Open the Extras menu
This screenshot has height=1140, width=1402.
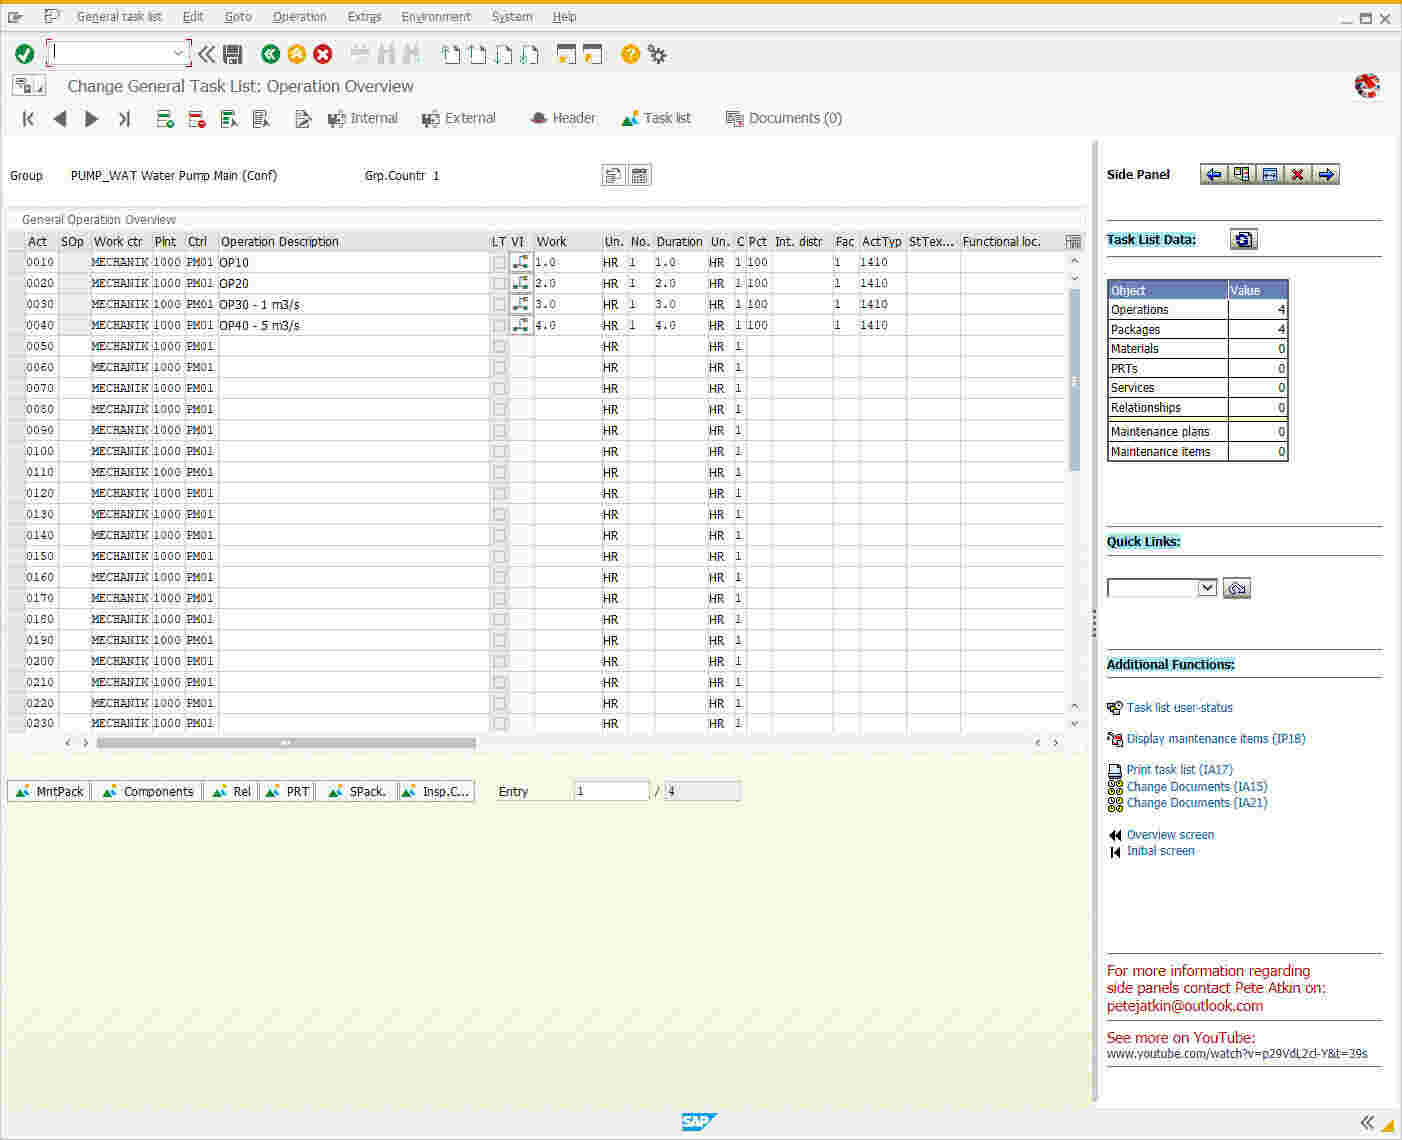coord(364,16)
